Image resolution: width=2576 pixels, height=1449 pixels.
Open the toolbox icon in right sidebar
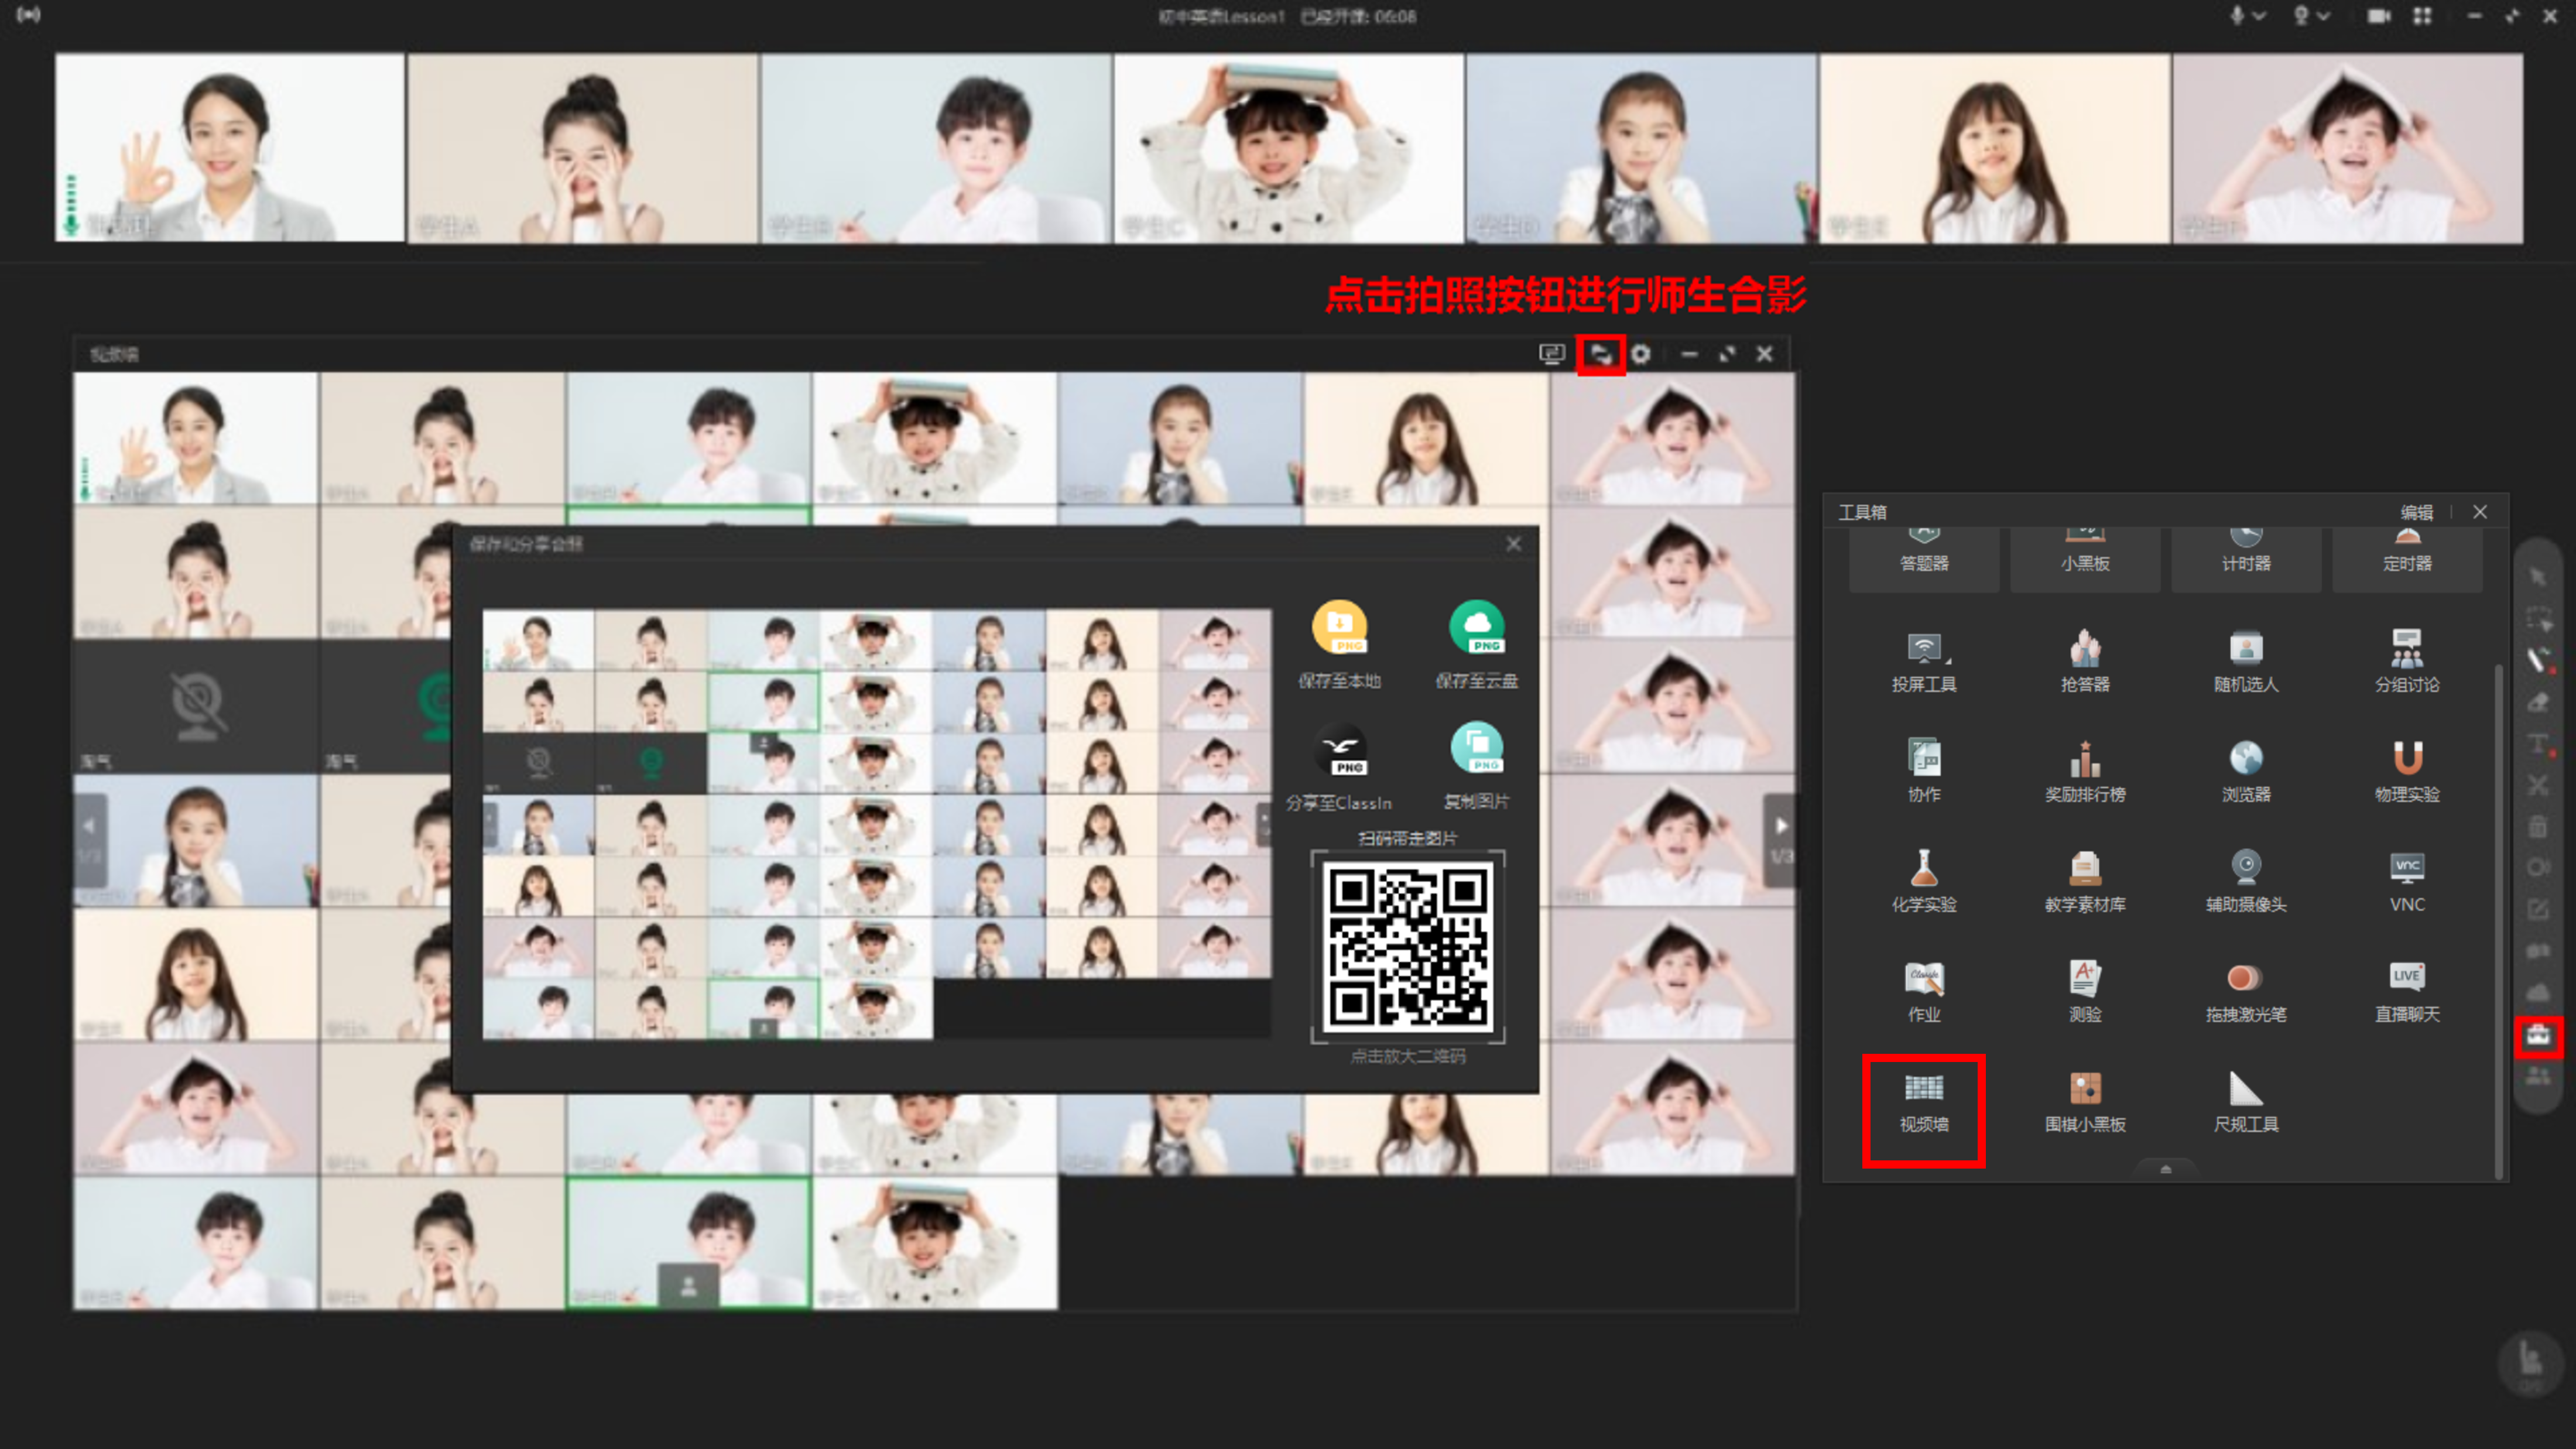point(2538,1035)
